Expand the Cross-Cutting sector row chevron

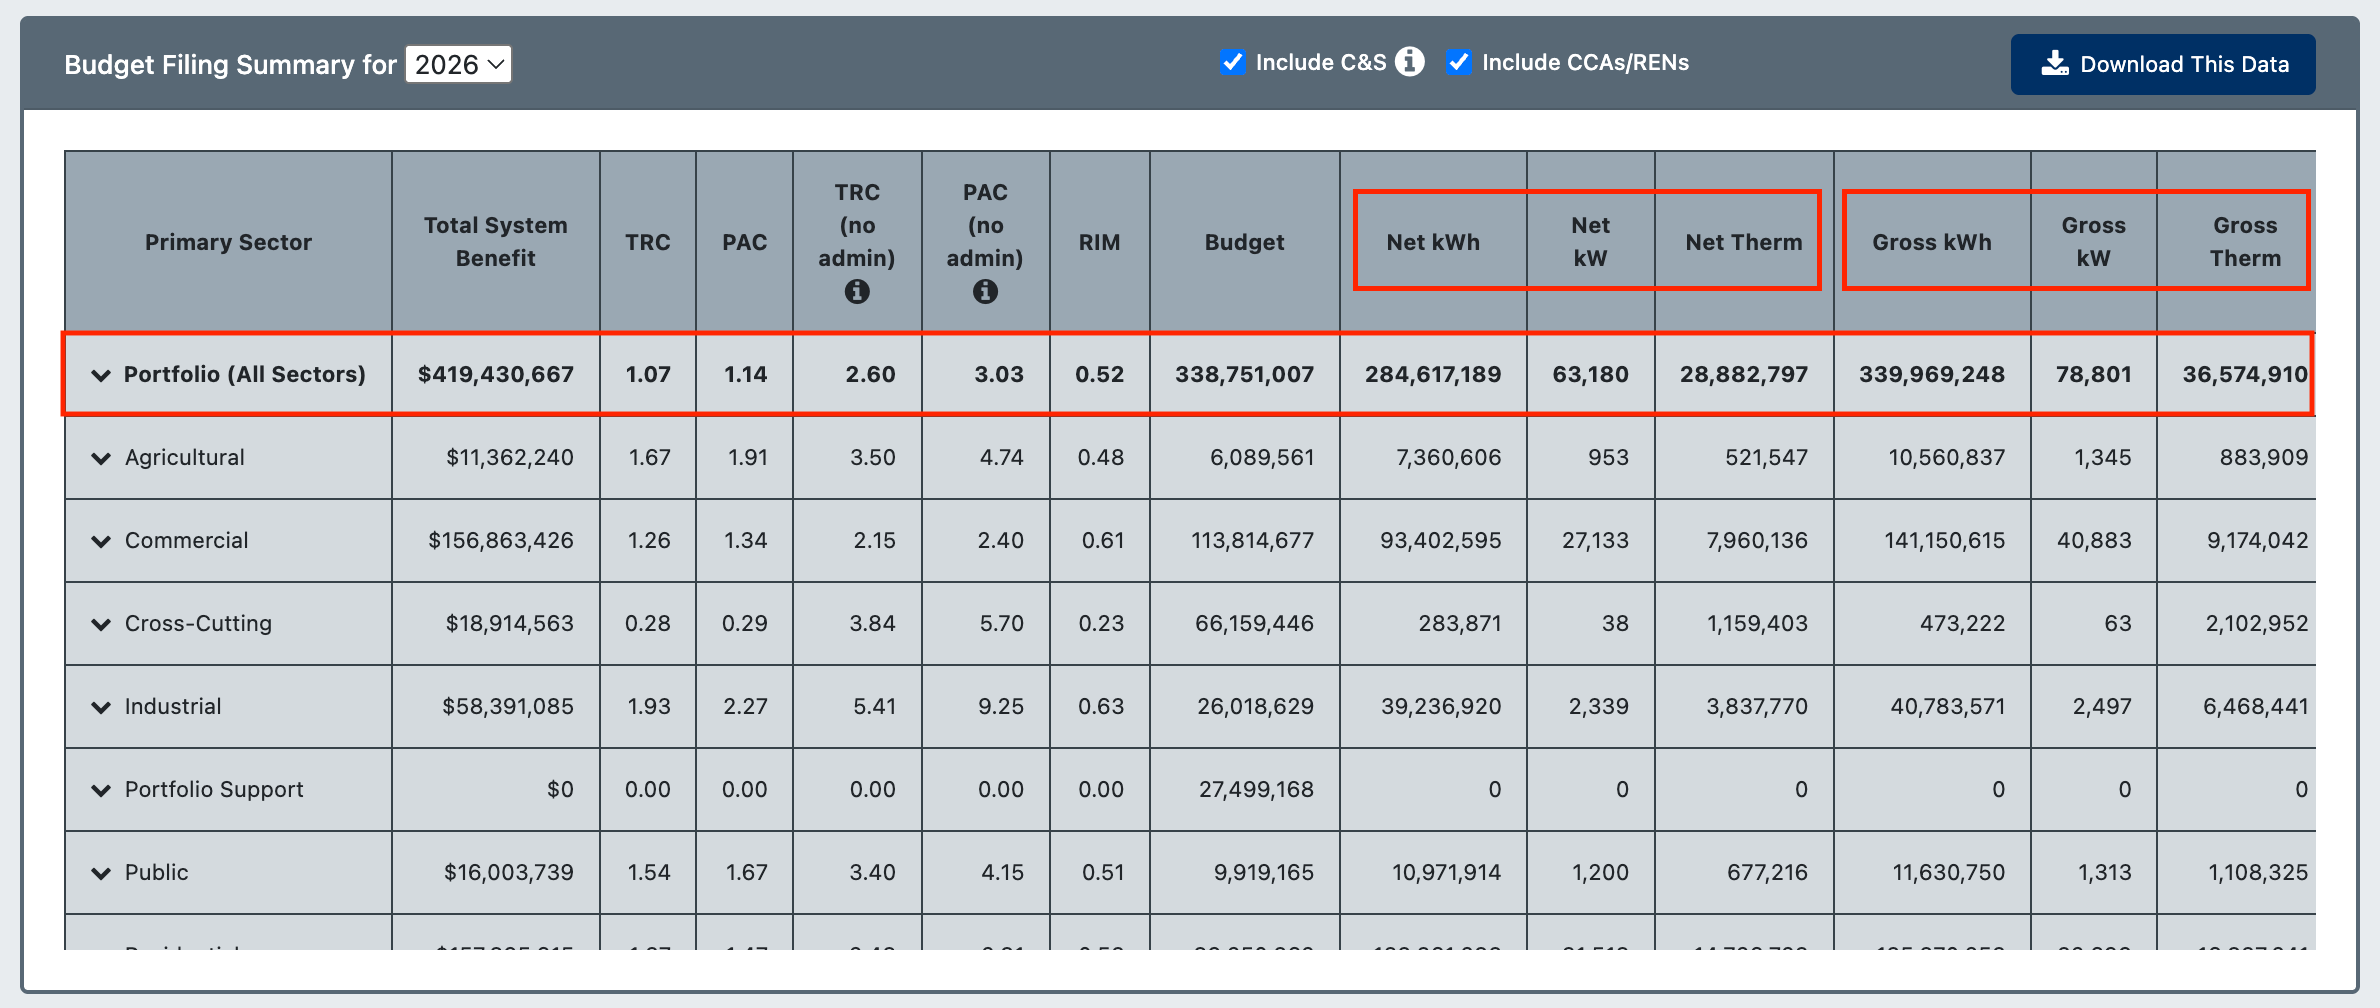point(101,624)
